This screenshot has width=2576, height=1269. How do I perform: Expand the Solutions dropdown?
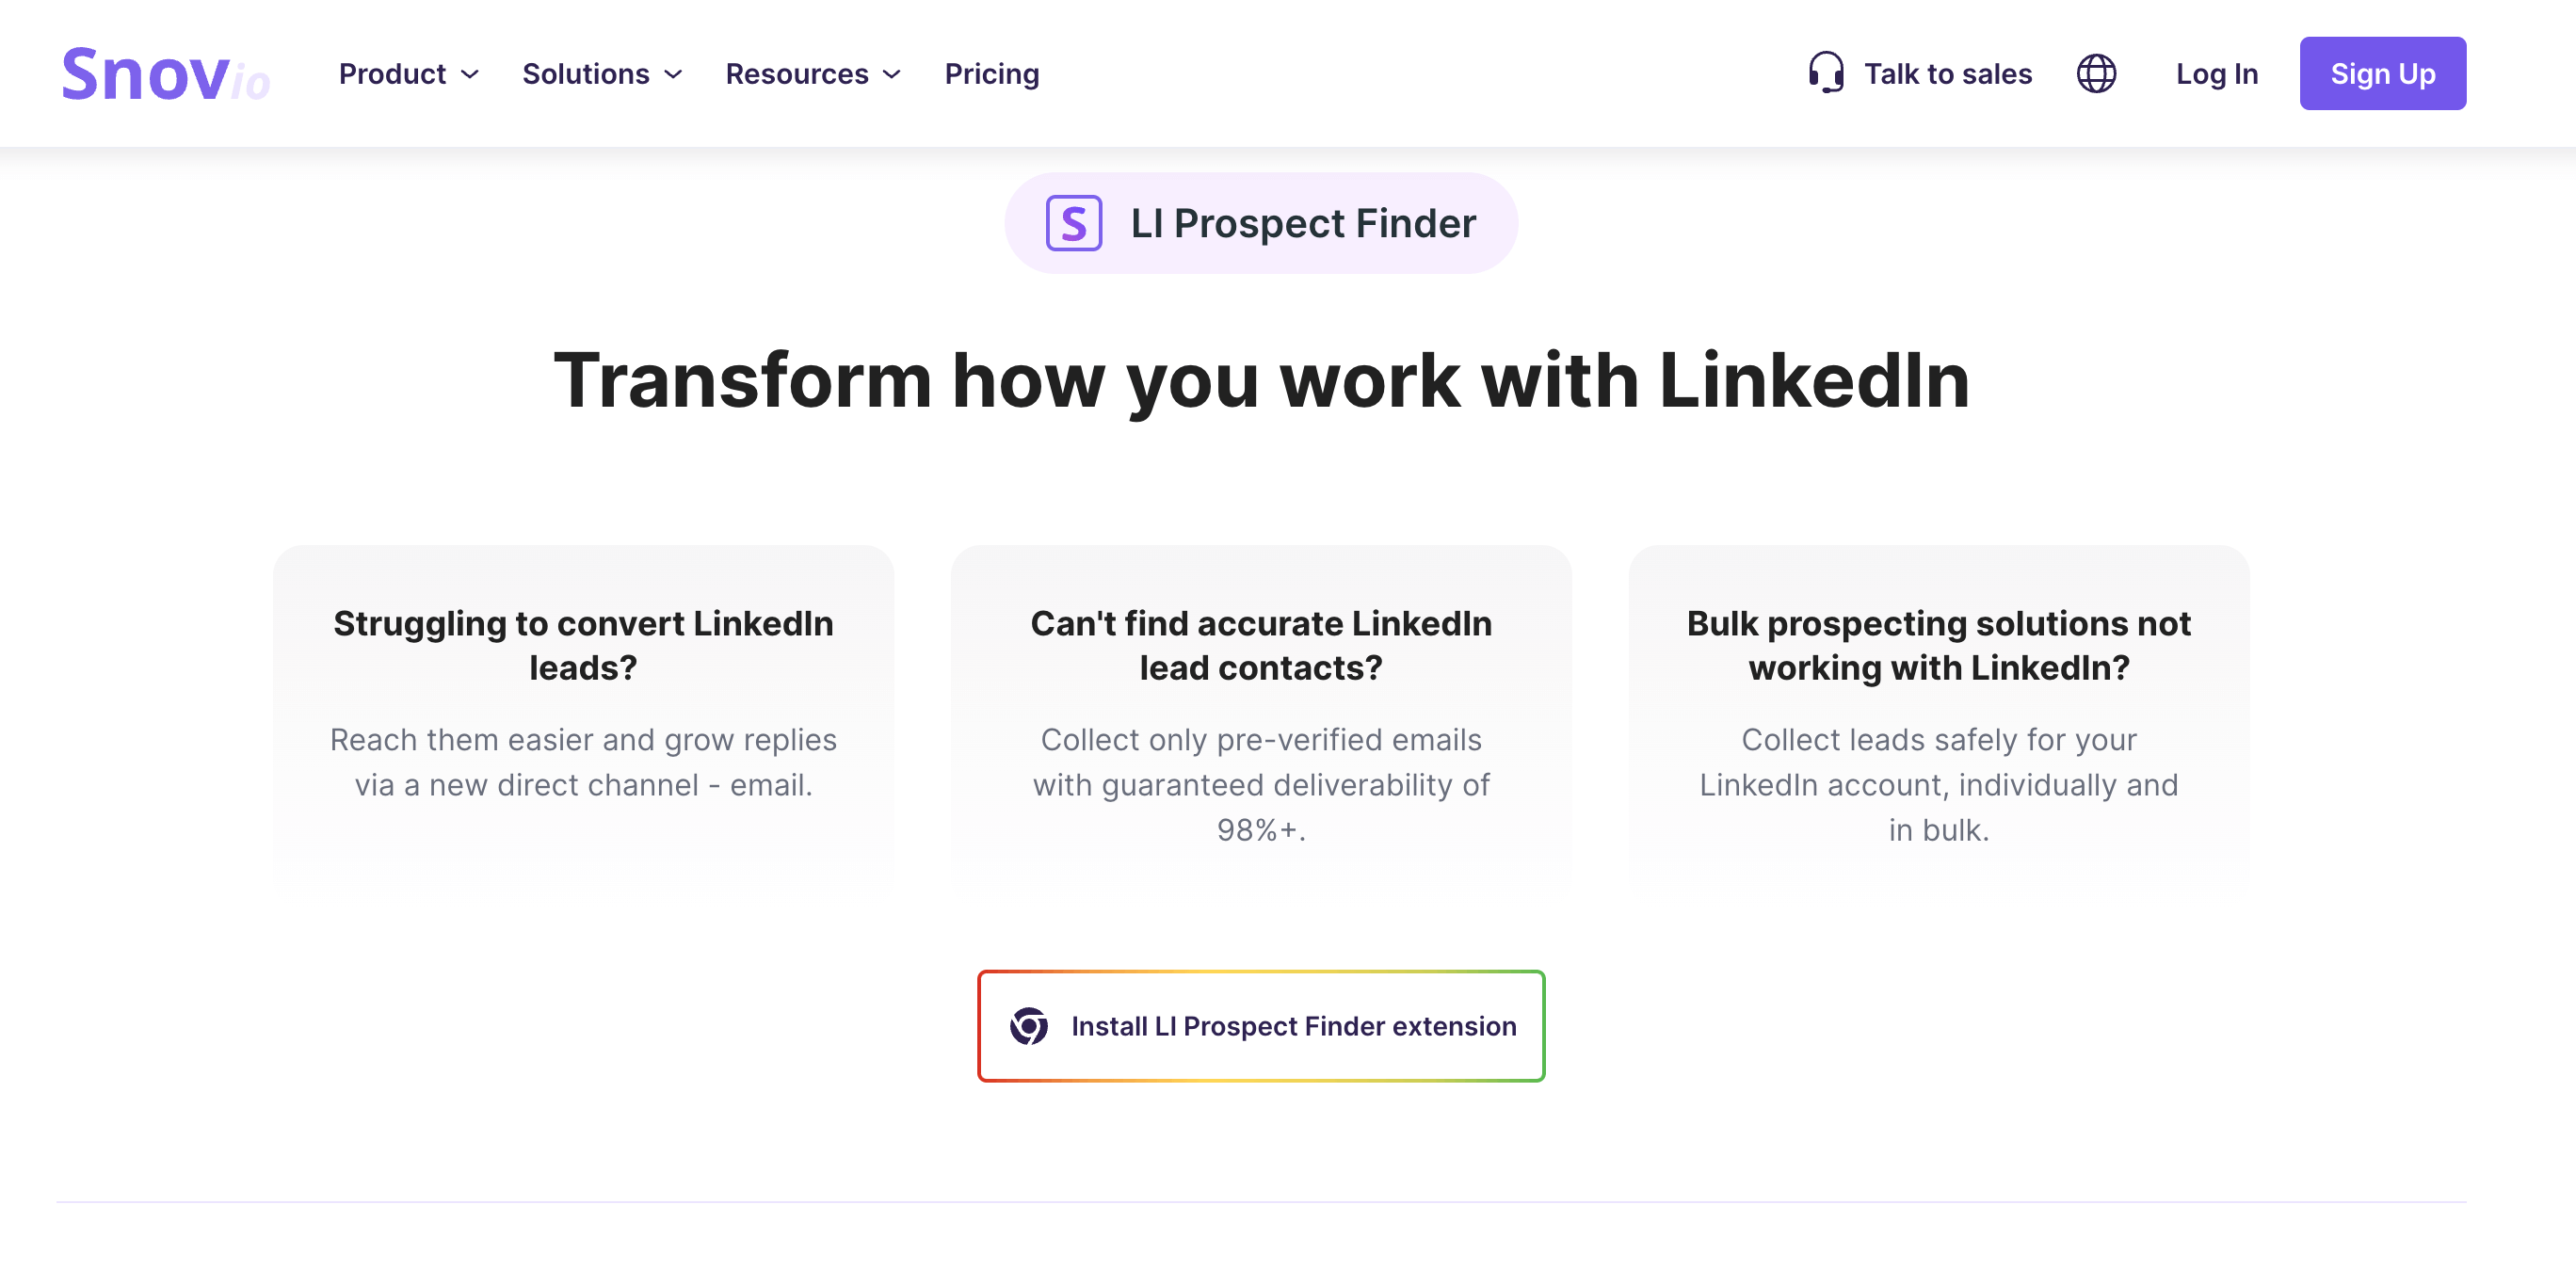tap(601, 73)
